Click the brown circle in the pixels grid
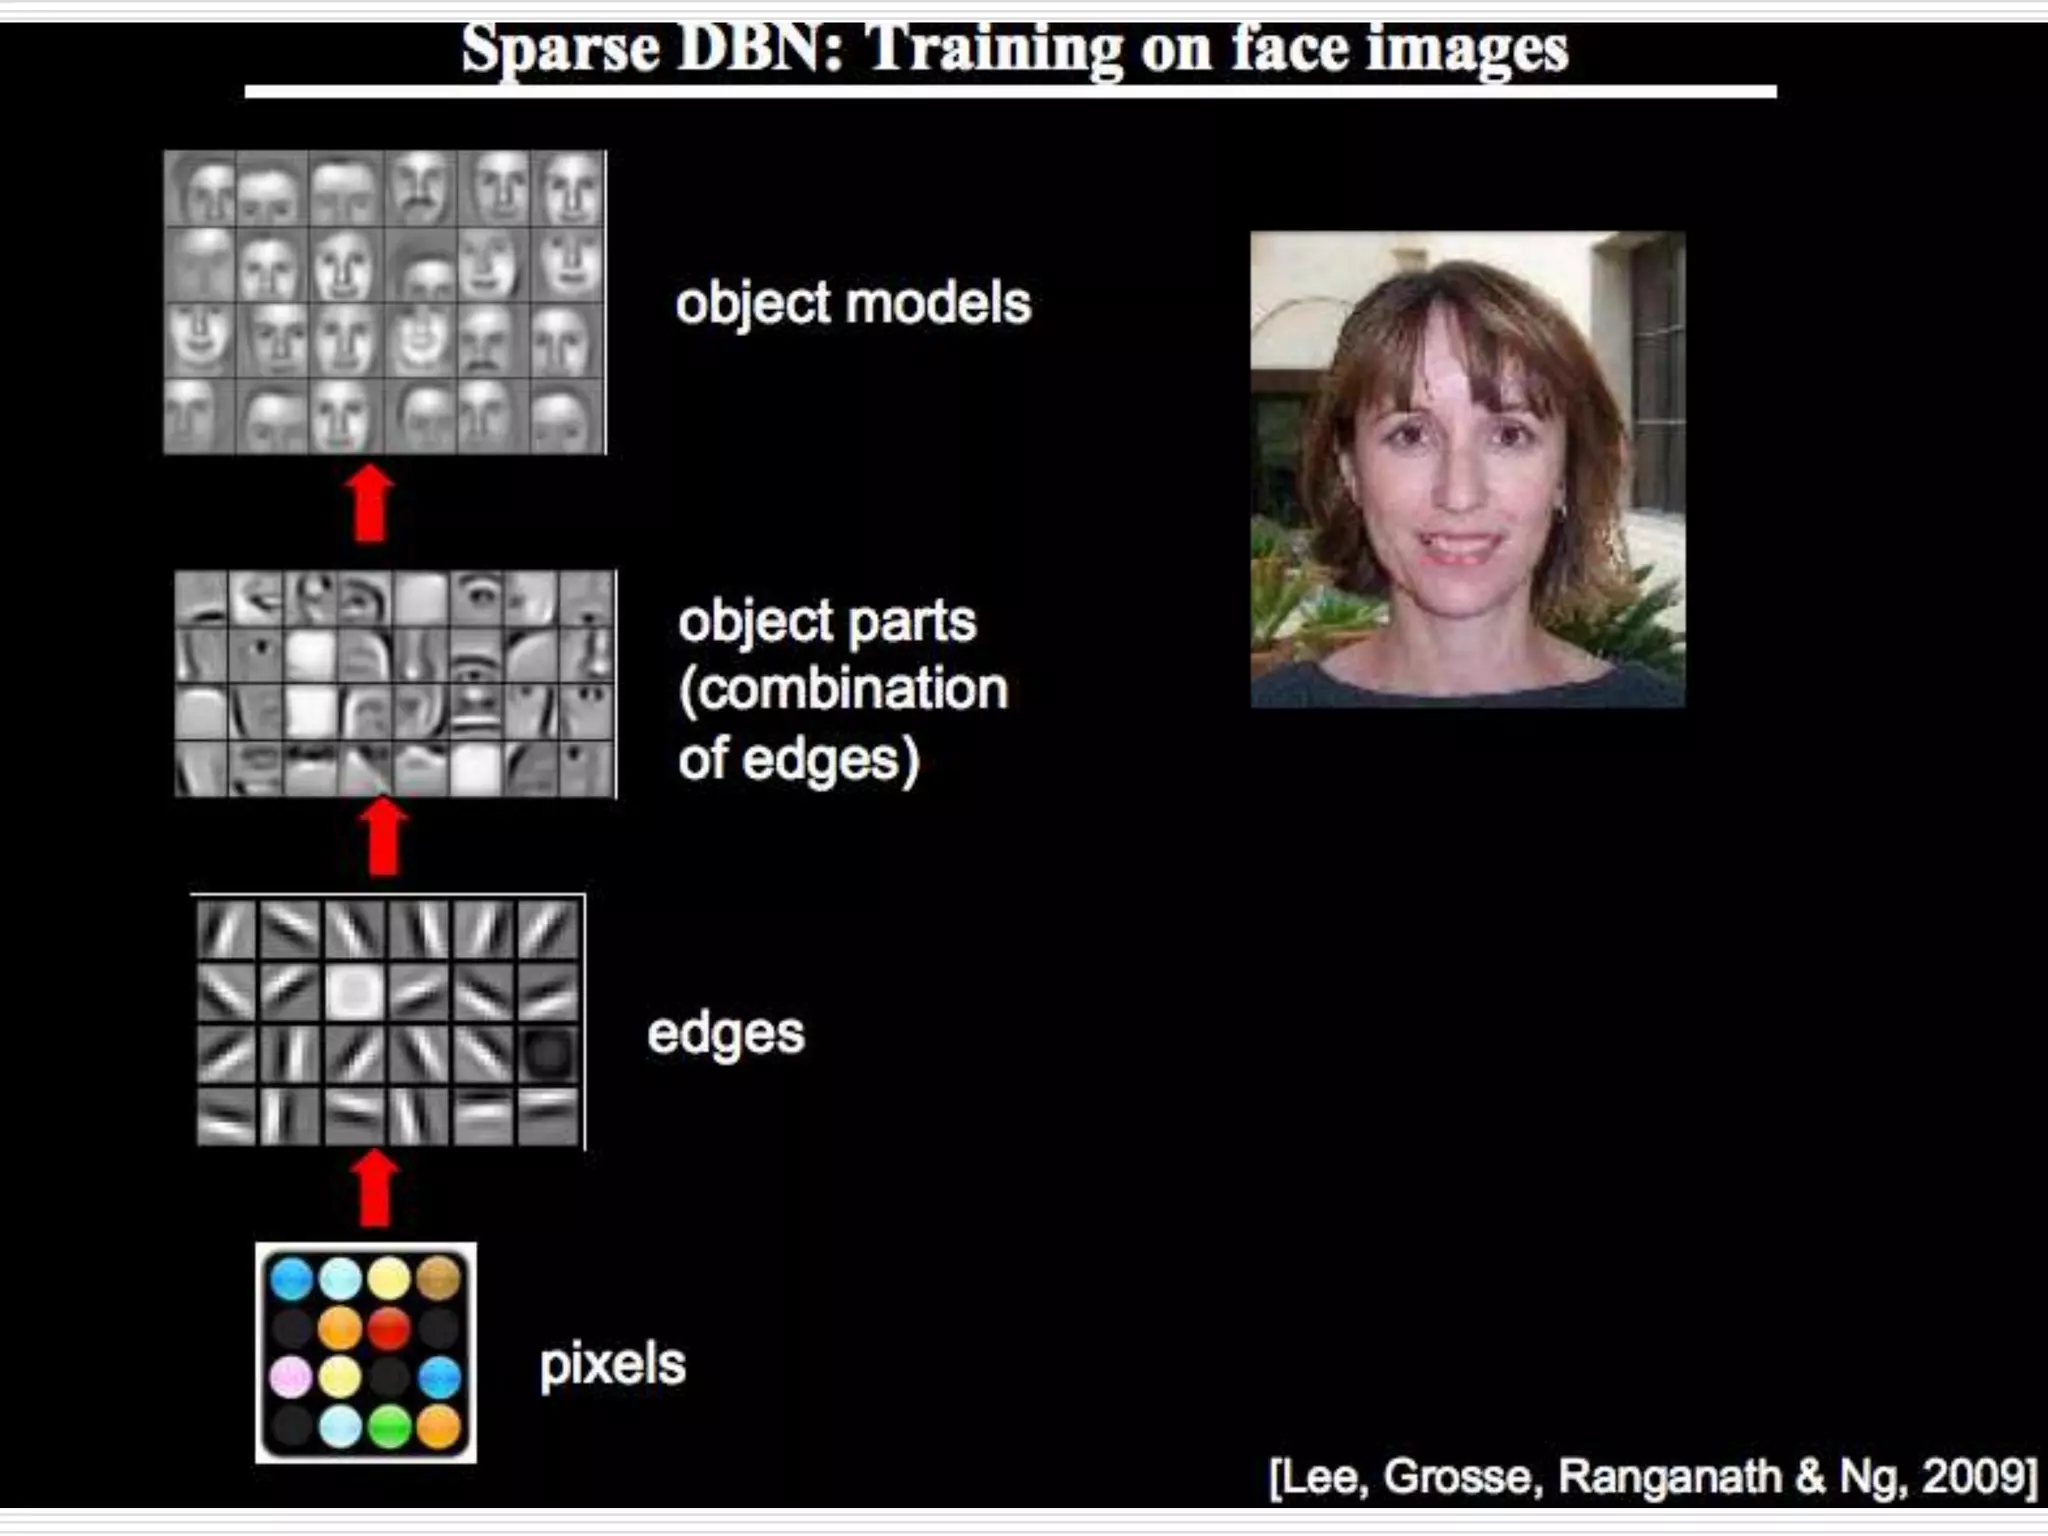The height and width of the screenshot is (1536, 2048). point(438,1279)
